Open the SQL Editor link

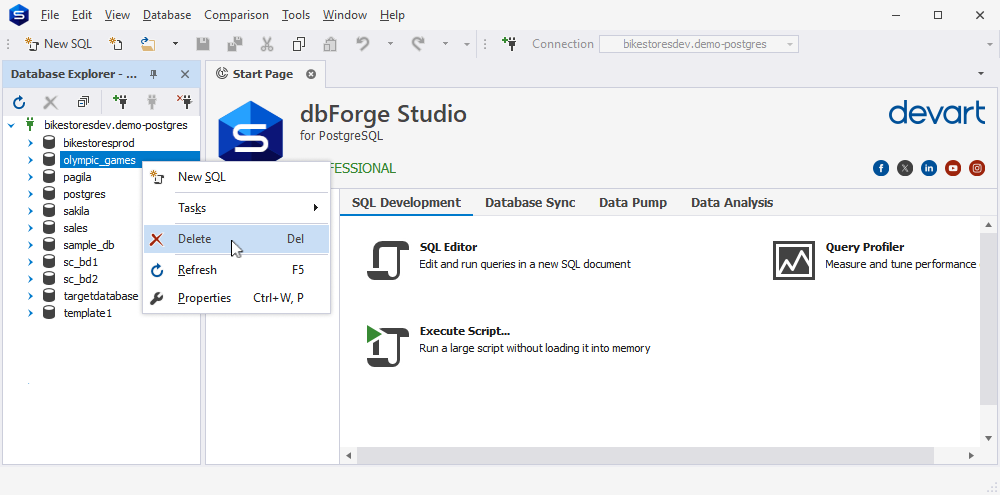448,247
